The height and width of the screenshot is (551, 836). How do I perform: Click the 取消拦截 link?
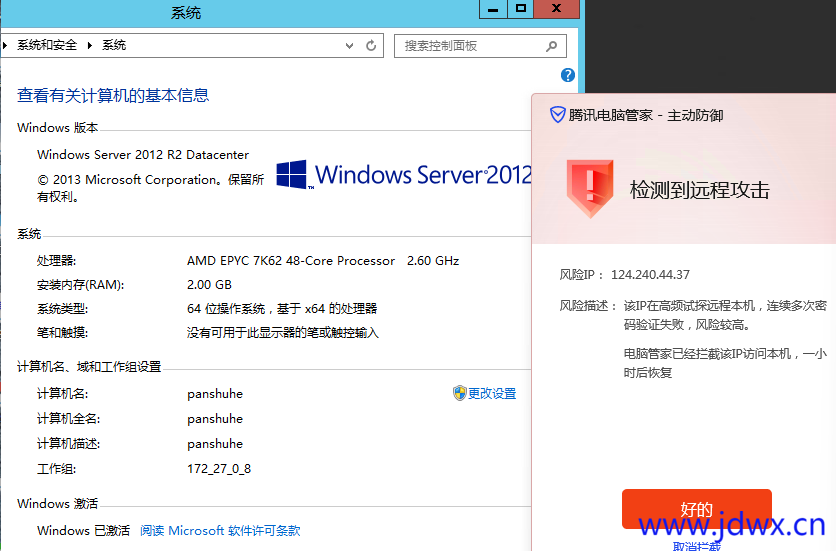tap(696, 546)
